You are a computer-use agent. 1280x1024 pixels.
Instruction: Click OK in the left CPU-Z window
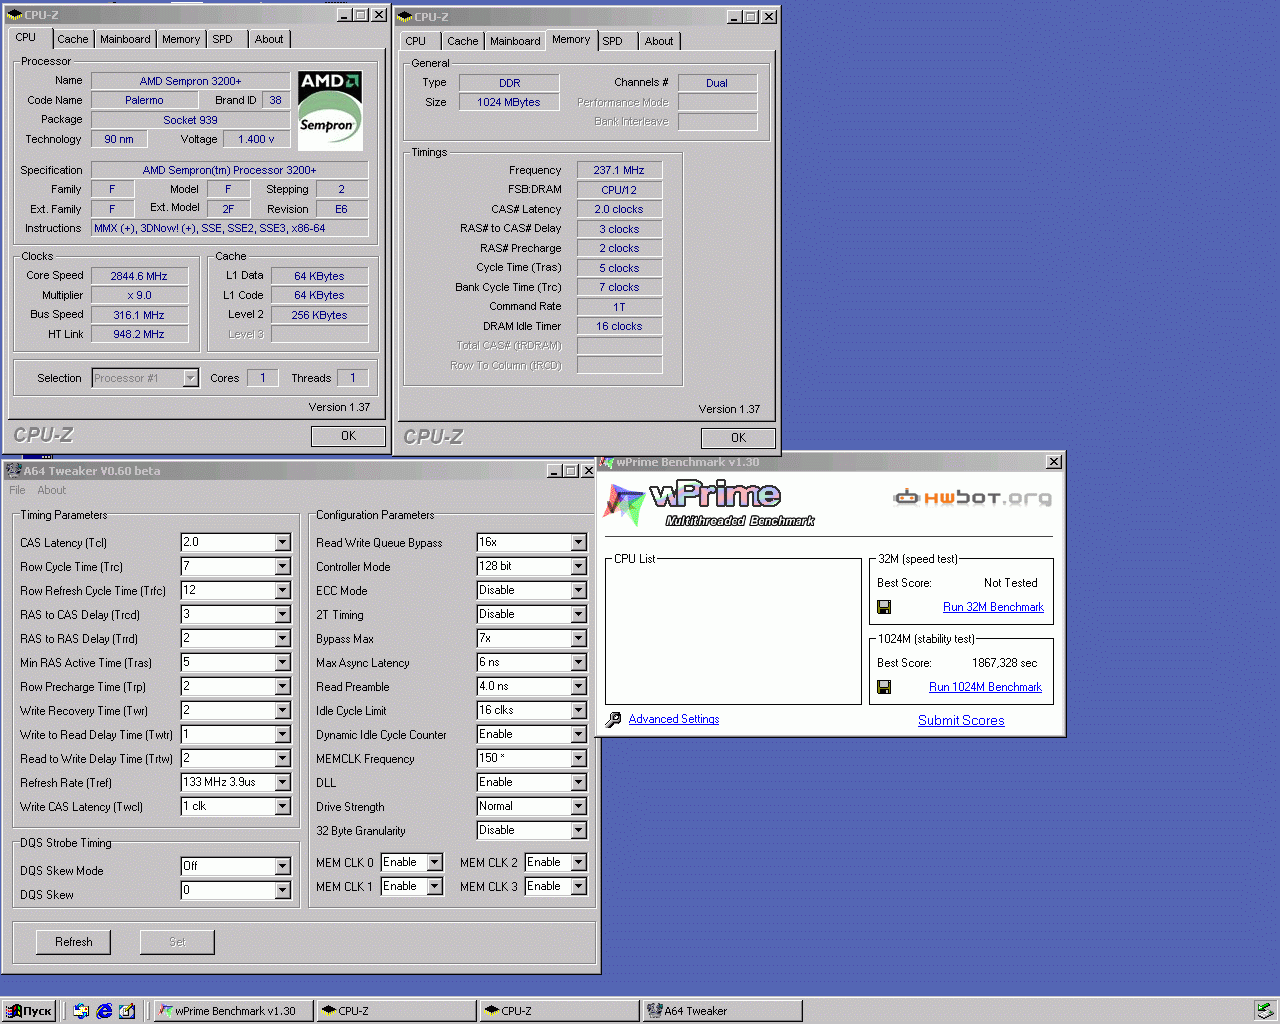point(348,436)
